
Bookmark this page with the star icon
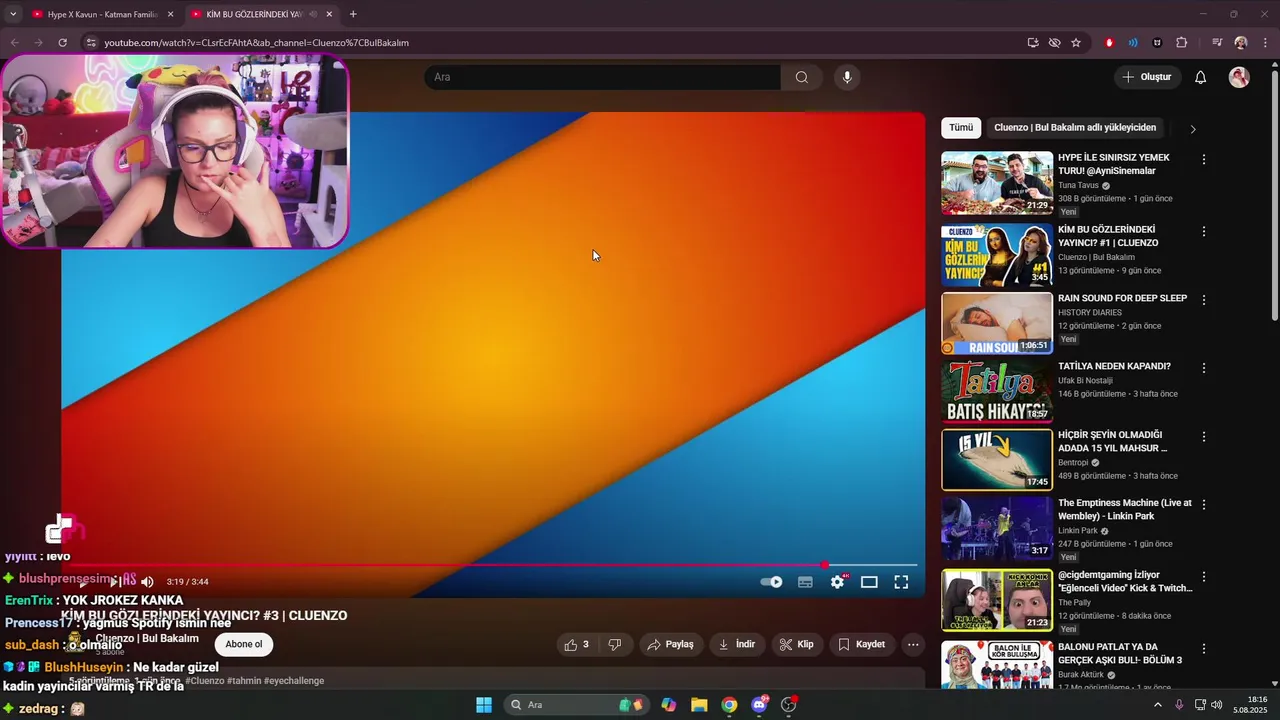tap(1076, 43)
